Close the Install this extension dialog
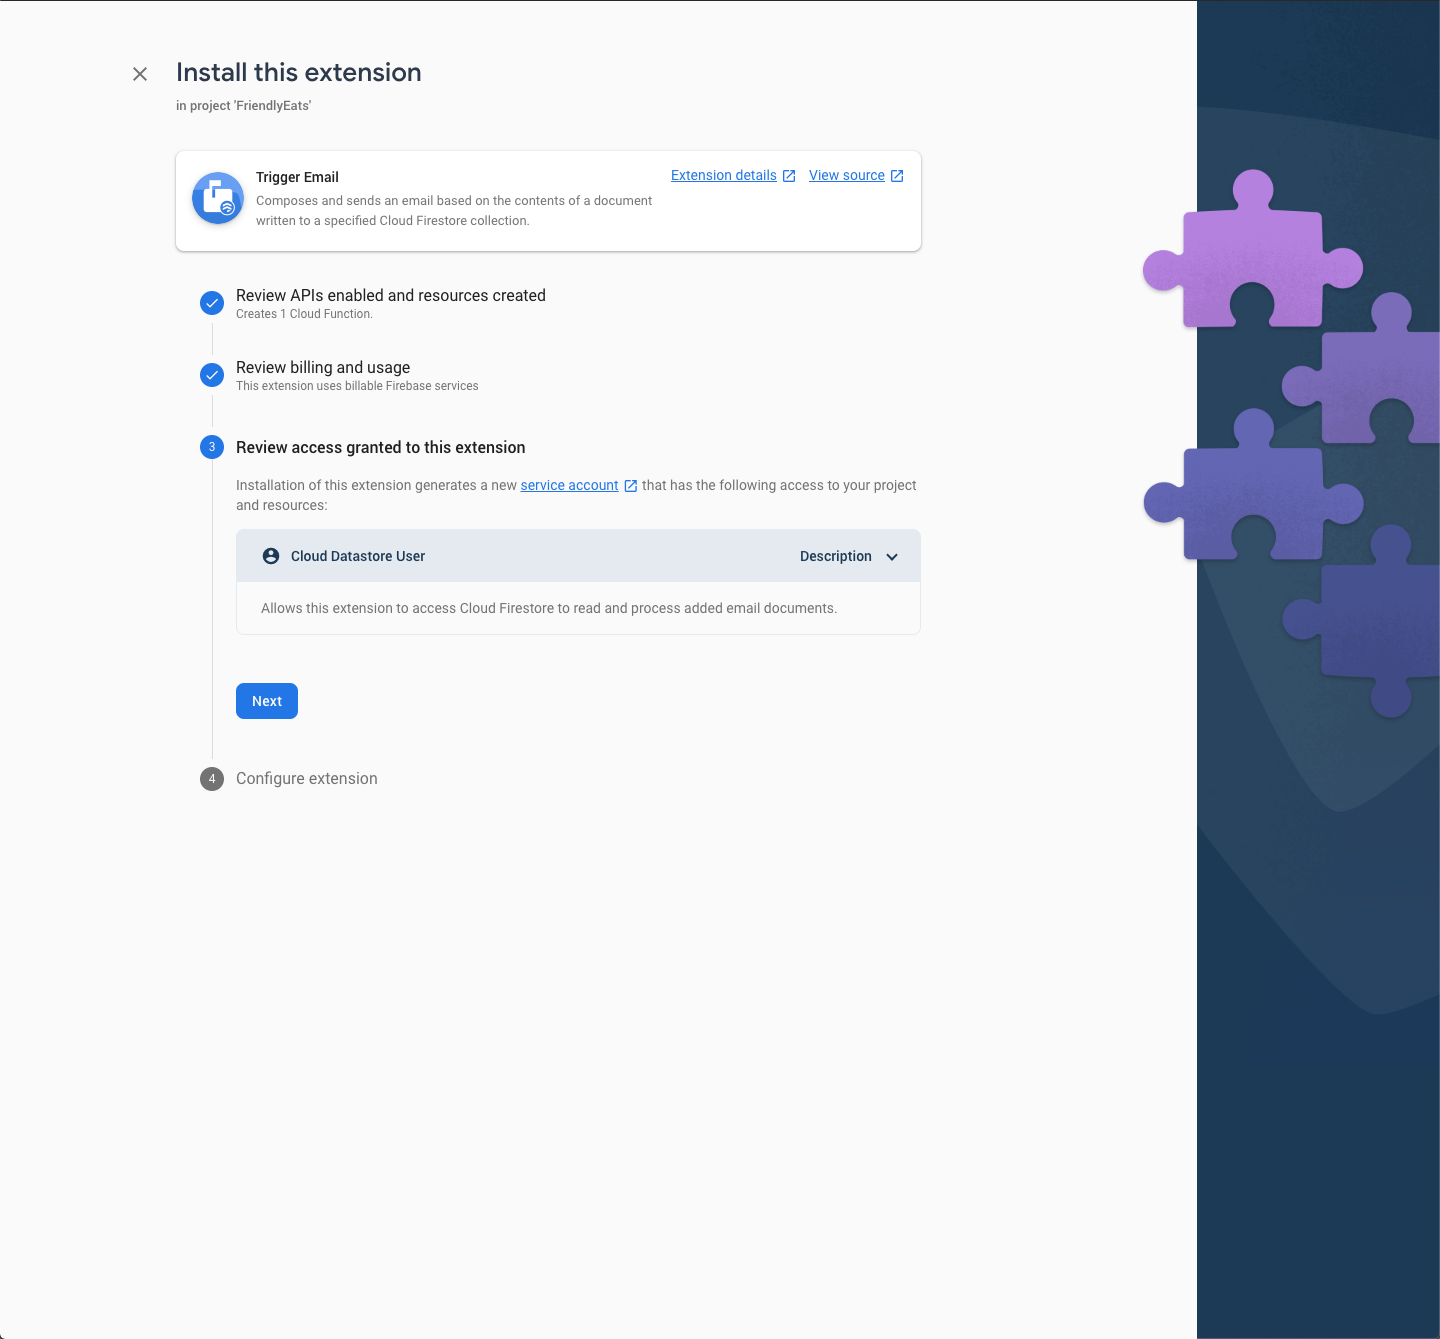1440x1339 pixels. coord(140,74)
